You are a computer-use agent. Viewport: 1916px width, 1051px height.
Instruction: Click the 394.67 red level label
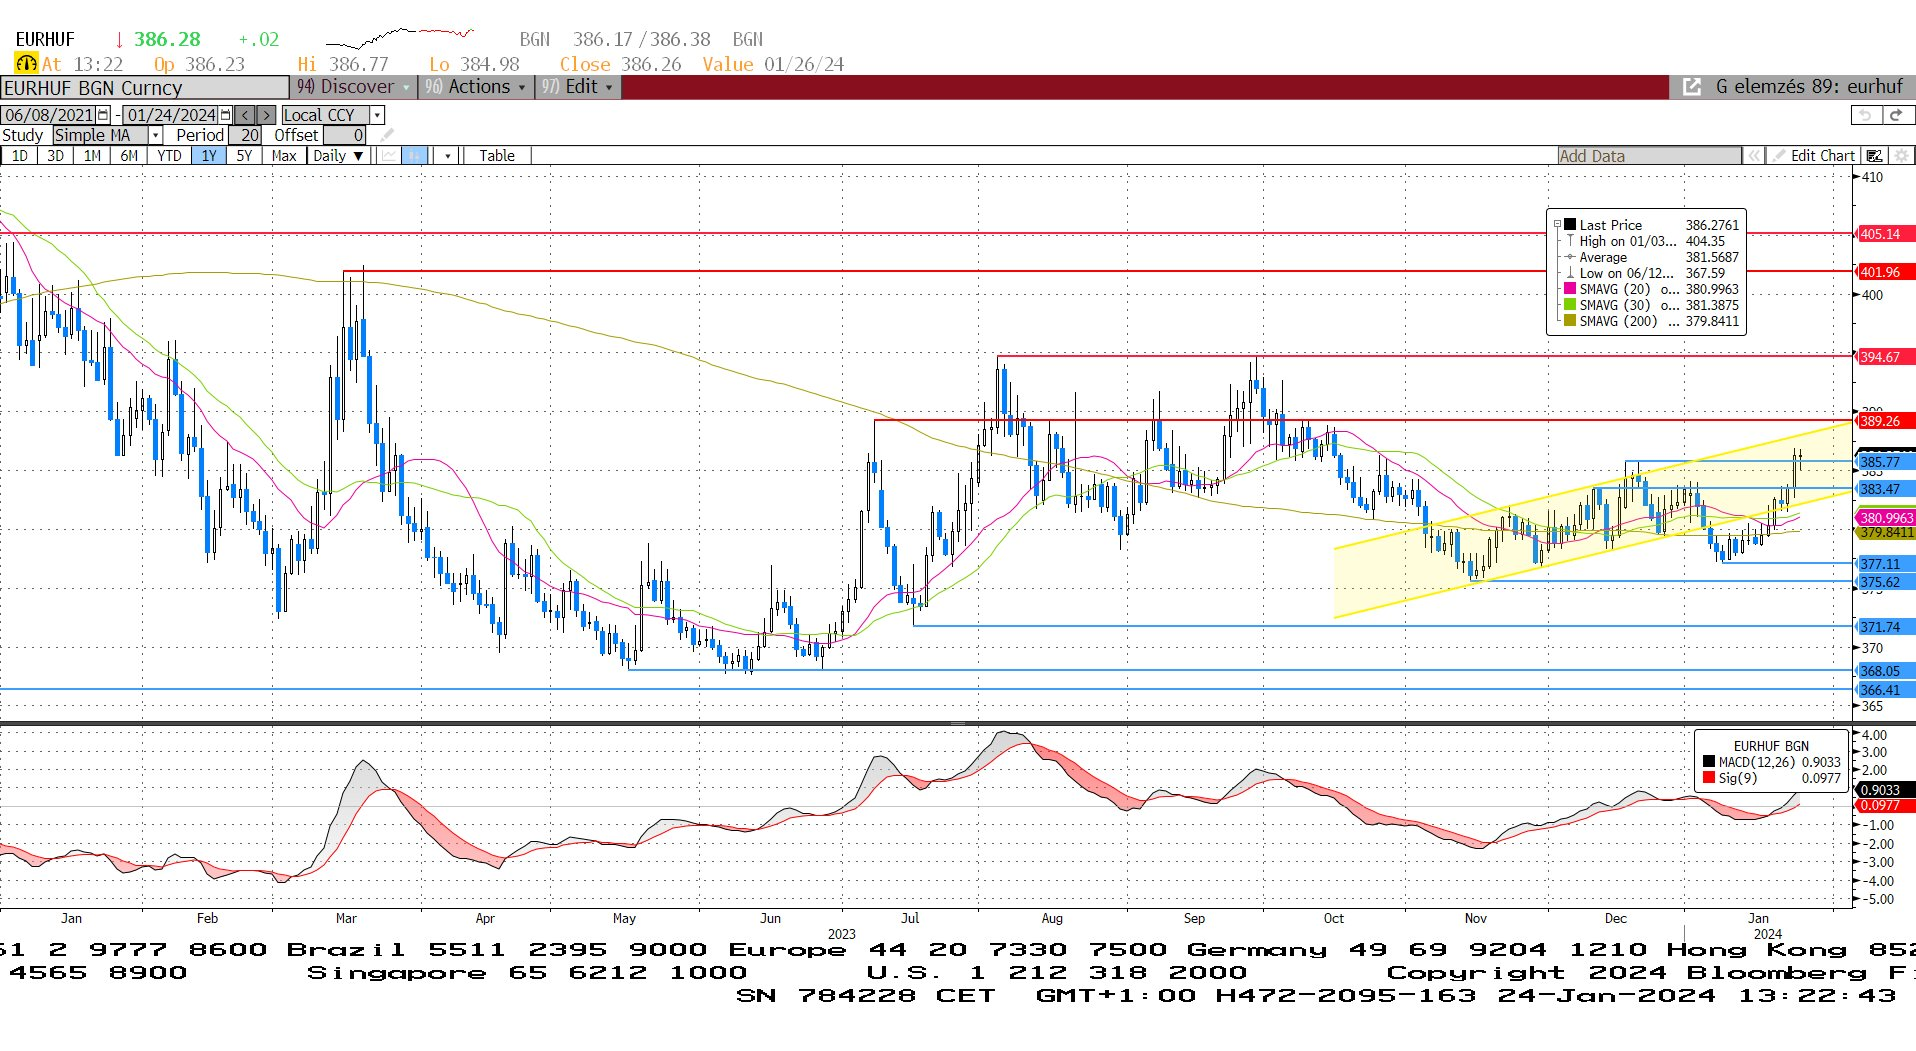click(x=1884, y=357)
